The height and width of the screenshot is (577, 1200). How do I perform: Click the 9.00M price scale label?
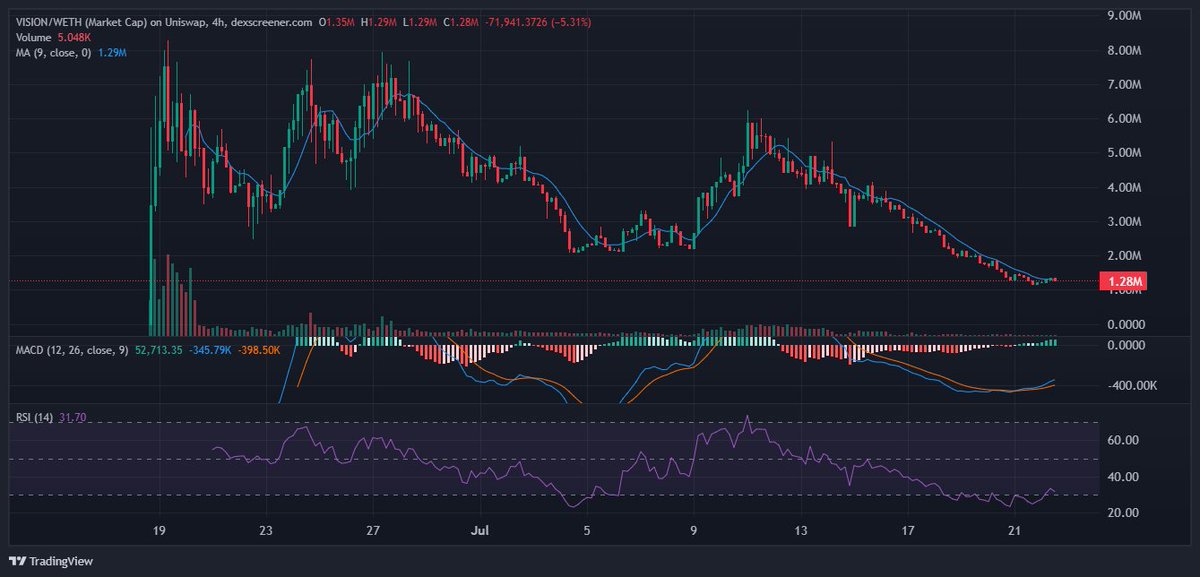click(1122, 14)
